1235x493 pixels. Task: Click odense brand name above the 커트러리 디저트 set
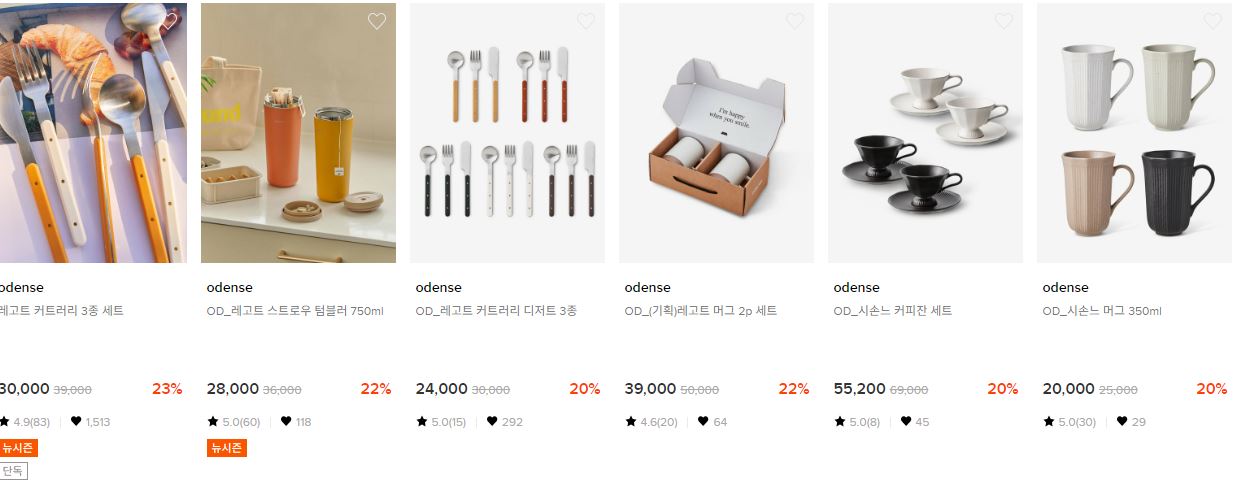(x=438, y=288)
